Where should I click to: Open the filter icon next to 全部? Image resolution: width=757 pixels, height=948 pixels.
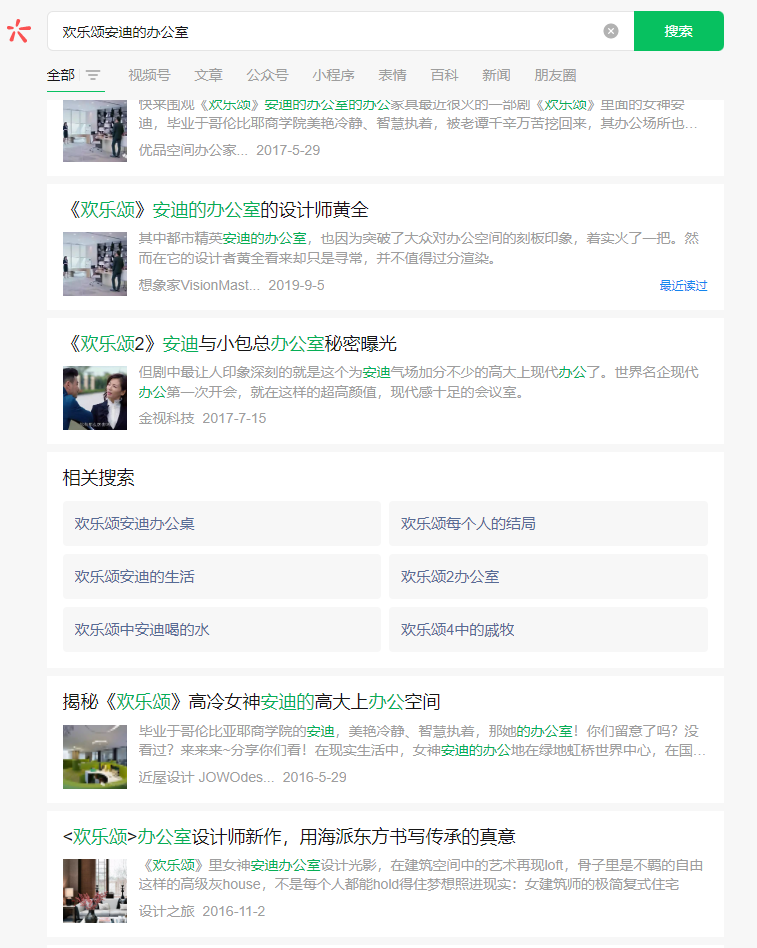(93, 75)
